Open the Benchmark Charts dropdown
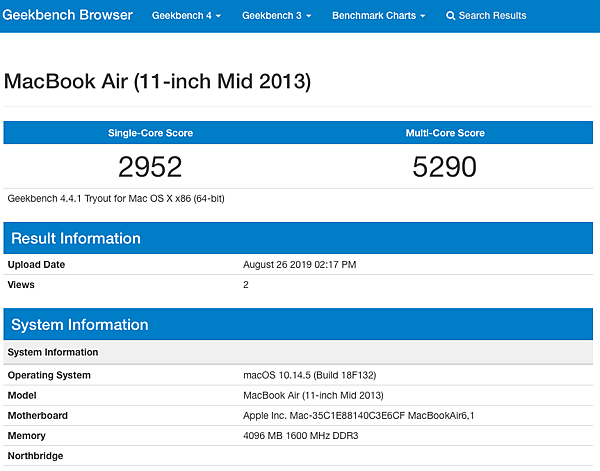The image size is (600, 471). click(x=378, y=16)
